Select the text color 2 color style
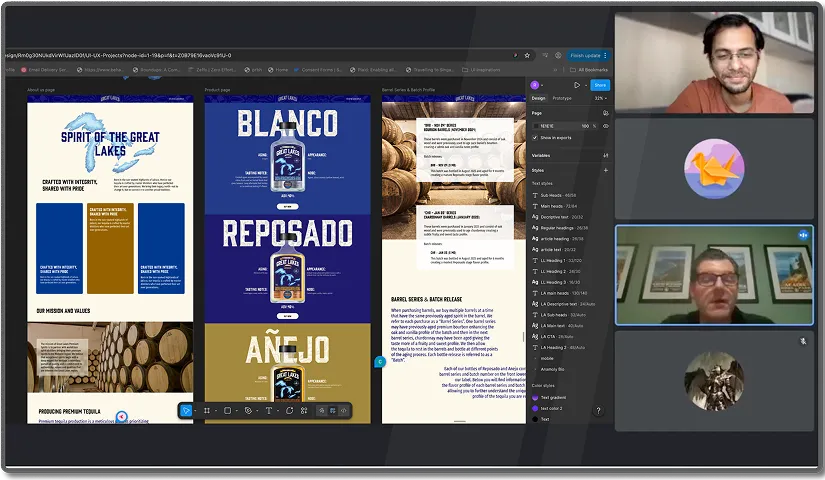The width and height of the screenshot is (825, 480). tap(547, 408)
